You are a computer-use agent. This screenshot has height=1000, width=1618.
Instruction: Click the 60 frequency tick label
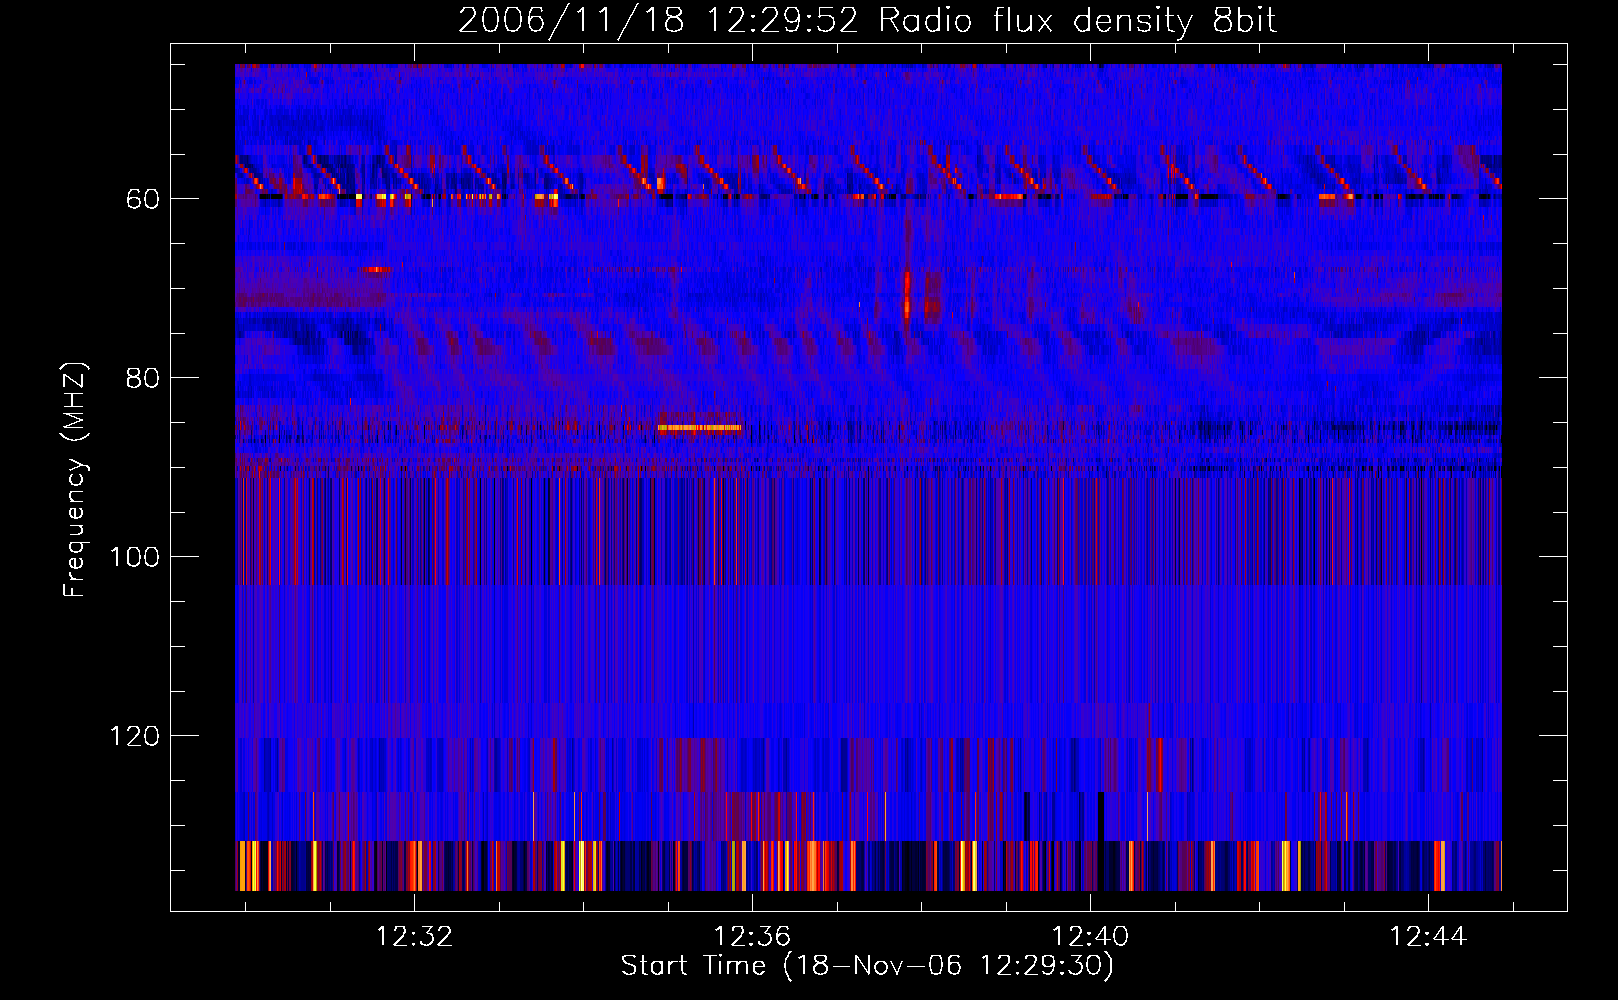pos(142,200)
